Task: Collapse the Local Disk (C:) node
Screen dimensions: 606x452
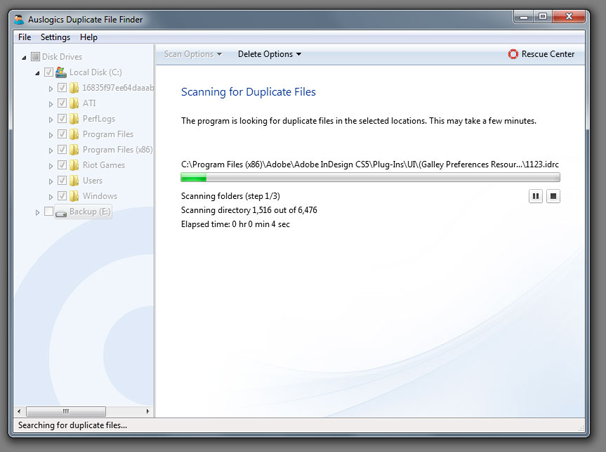Action: coord(38,73)
